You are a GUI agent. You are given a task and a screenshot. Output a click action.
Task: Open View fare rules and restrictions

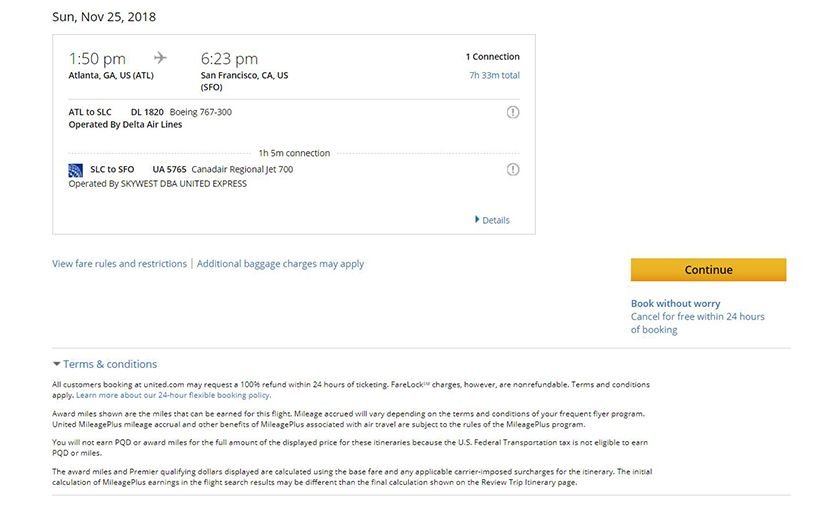point(119,264)
